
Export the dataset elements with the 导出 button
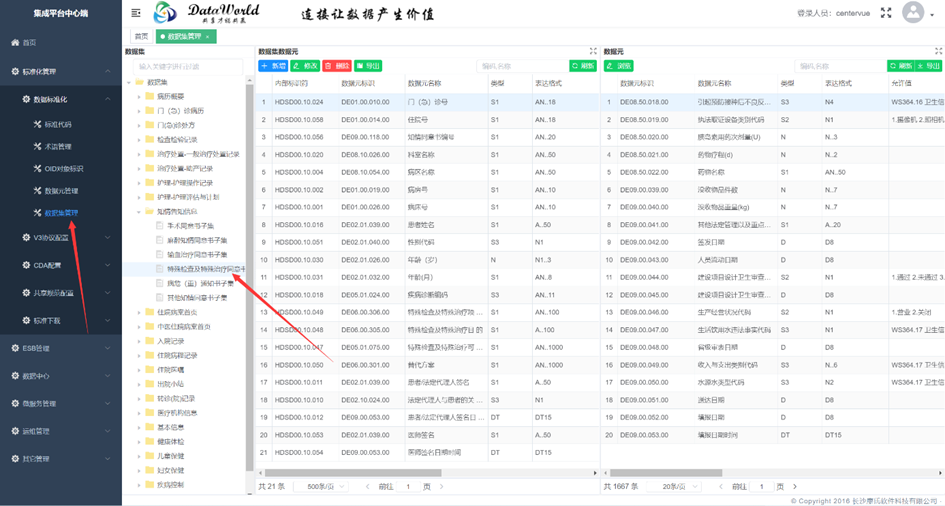pos(368,66)
